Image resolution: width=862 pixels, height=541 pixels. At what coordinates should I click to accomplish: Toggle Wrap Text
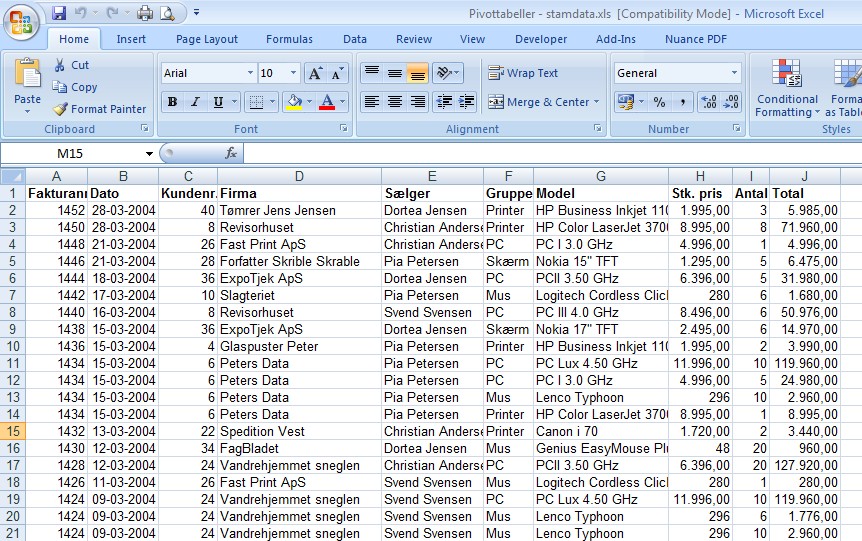(x=522, y=73)
